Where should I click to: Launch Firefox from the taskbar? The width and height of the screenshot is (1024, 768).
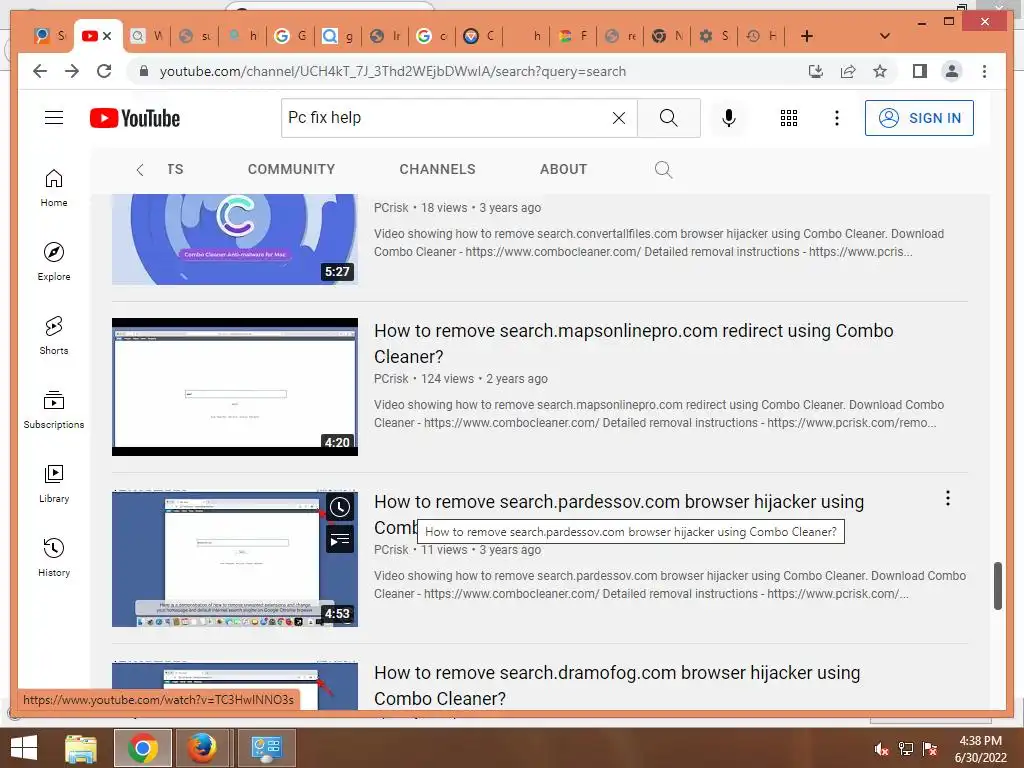pos(202,748)
